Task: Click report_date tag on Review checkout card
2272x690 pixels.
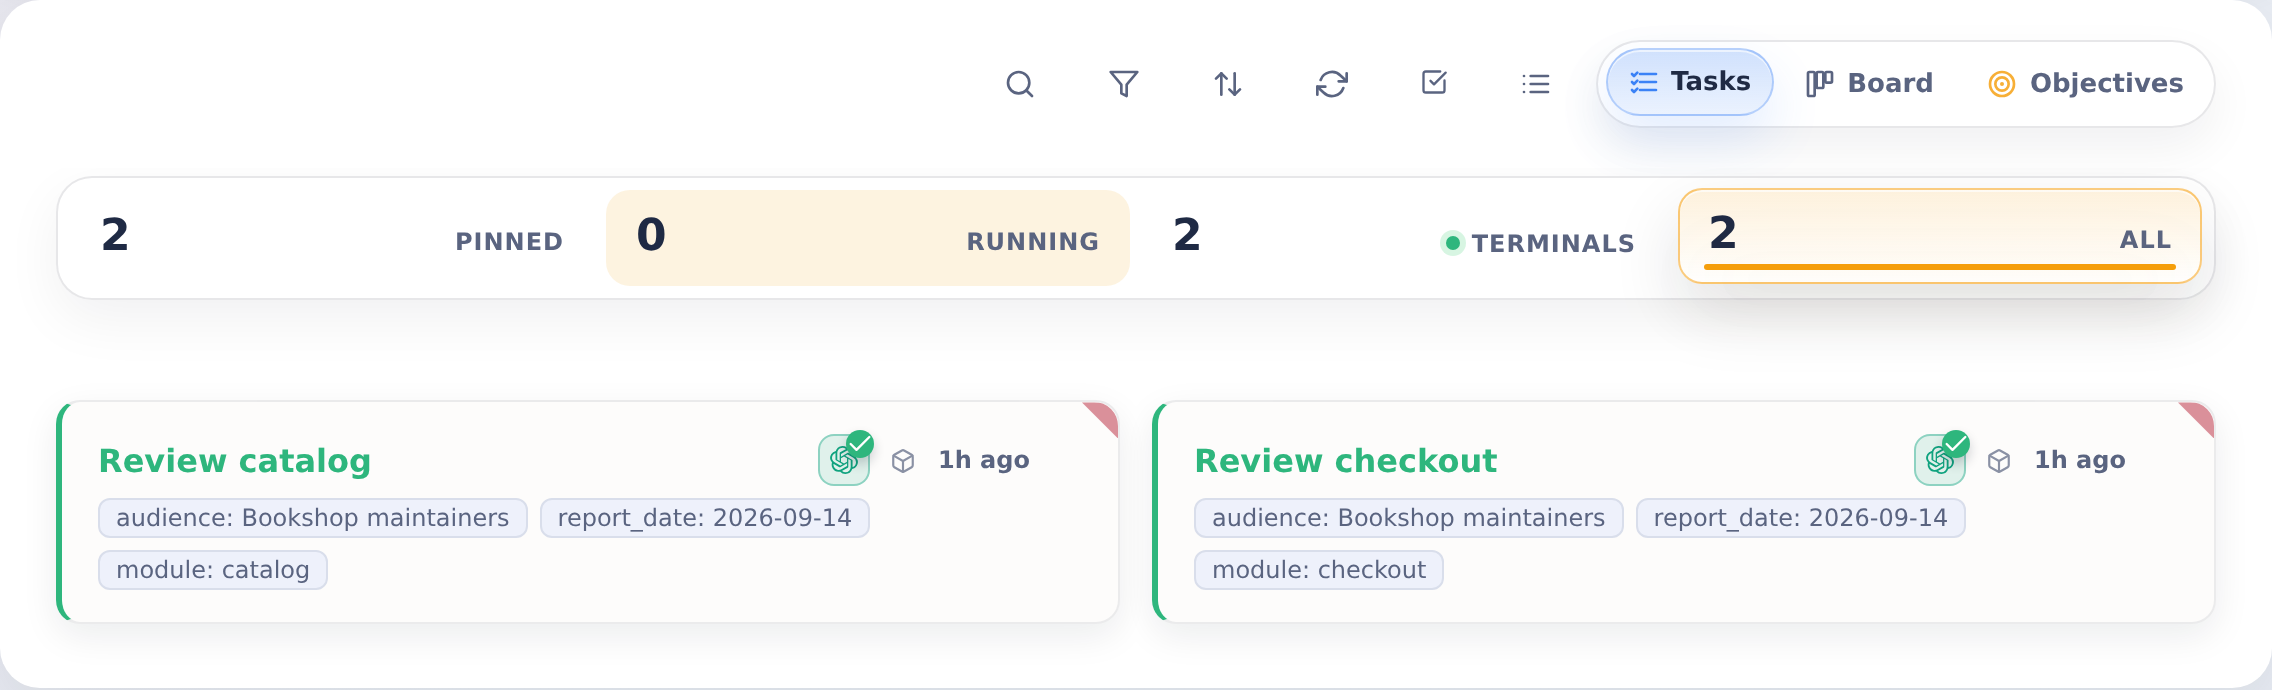Action: click(x=1801, y=518)
